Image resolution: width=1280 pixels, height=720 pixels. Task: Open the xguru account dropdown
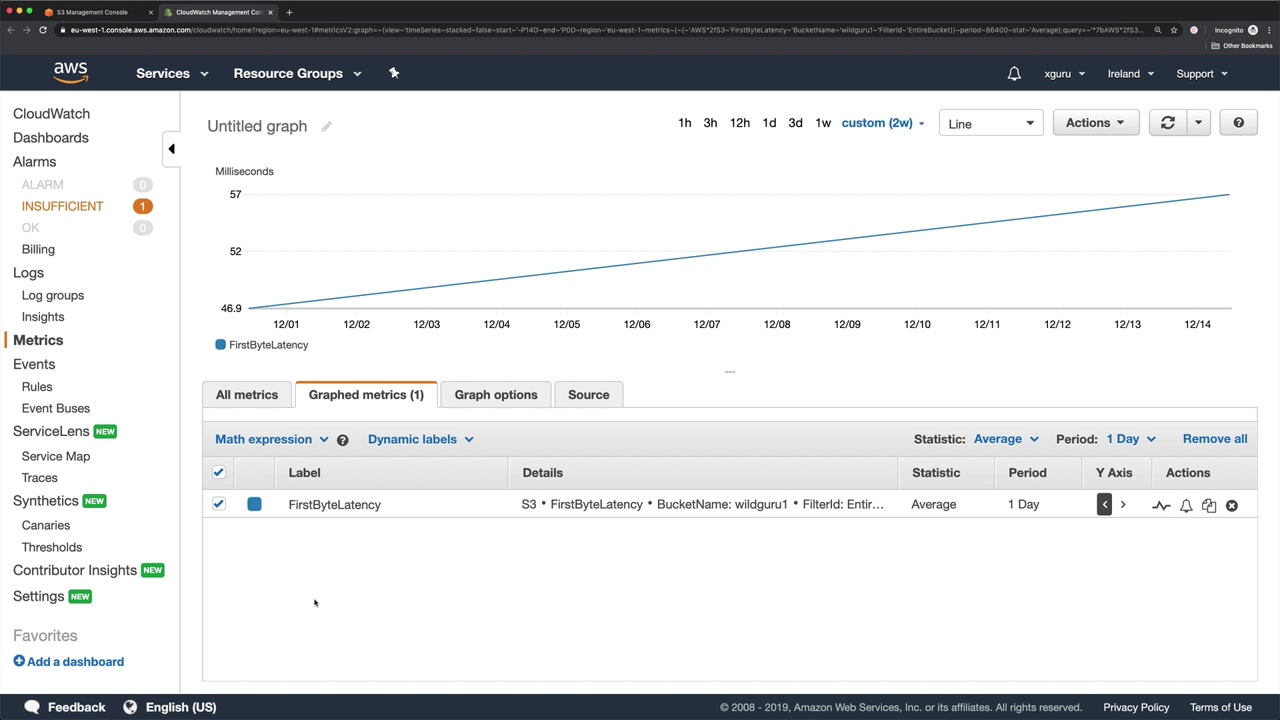coord(1065,73)
